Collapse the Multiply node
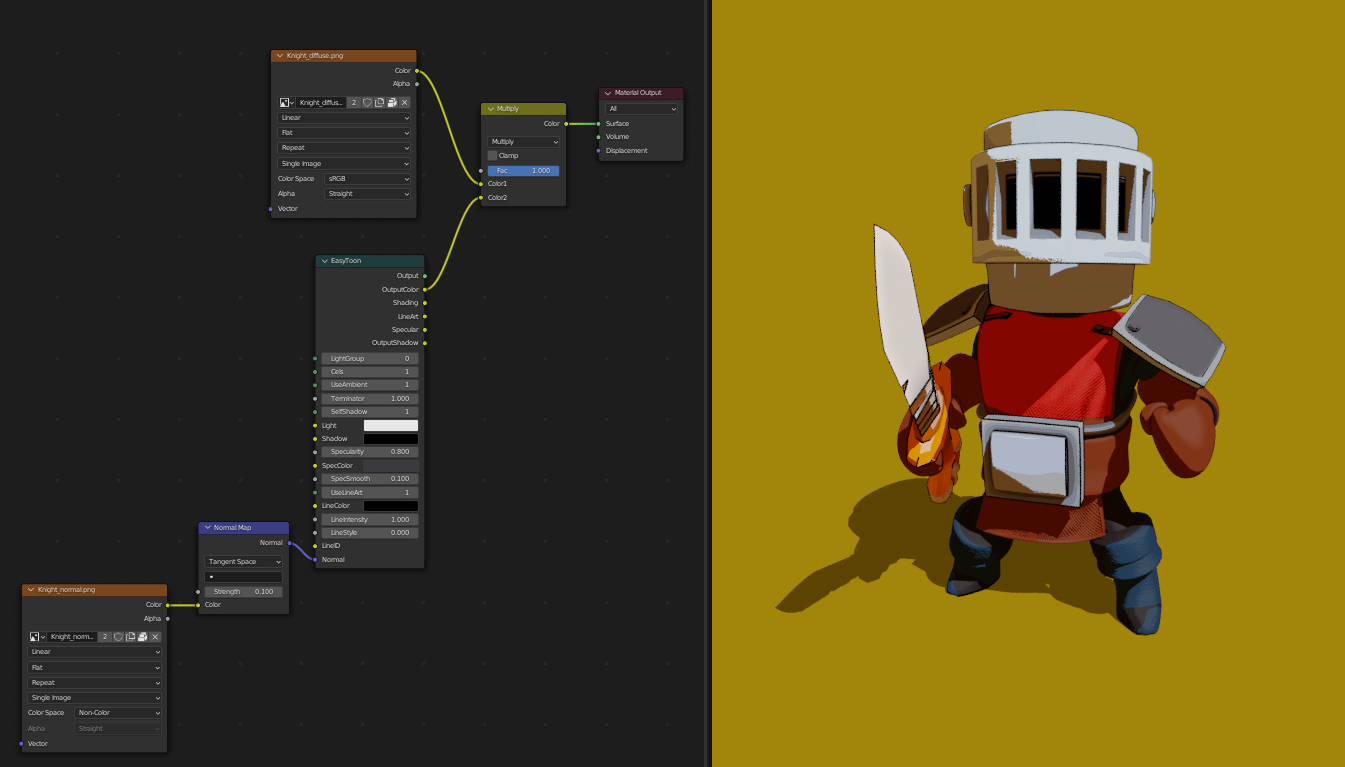The width and height of the screenshot is (1345, 767). coord(490,109)
